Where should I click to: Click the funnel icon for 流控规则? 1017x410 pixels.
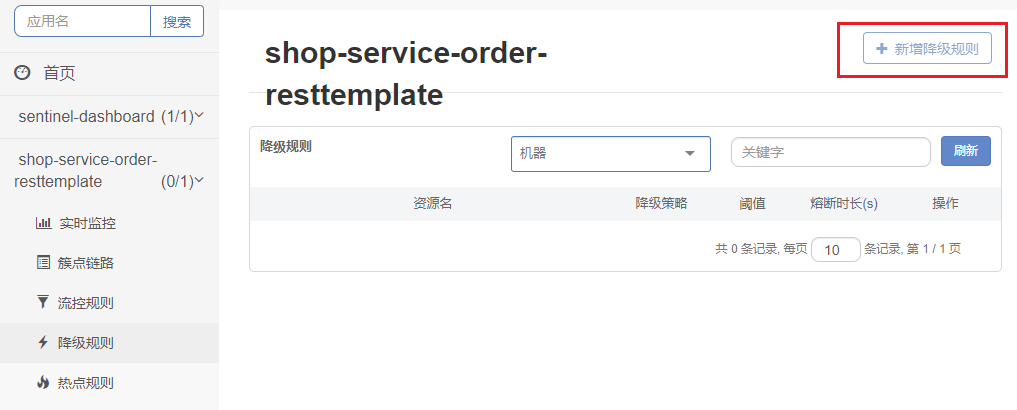(43, 302)
